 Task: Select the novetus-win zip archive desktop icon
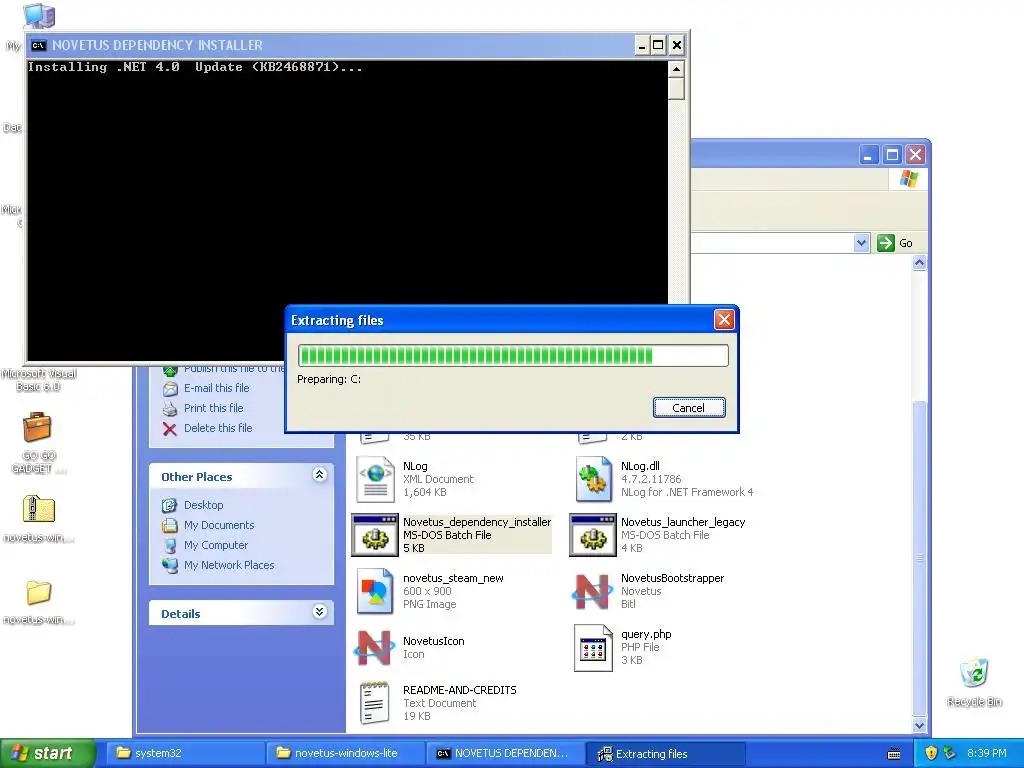pos(39,509)
